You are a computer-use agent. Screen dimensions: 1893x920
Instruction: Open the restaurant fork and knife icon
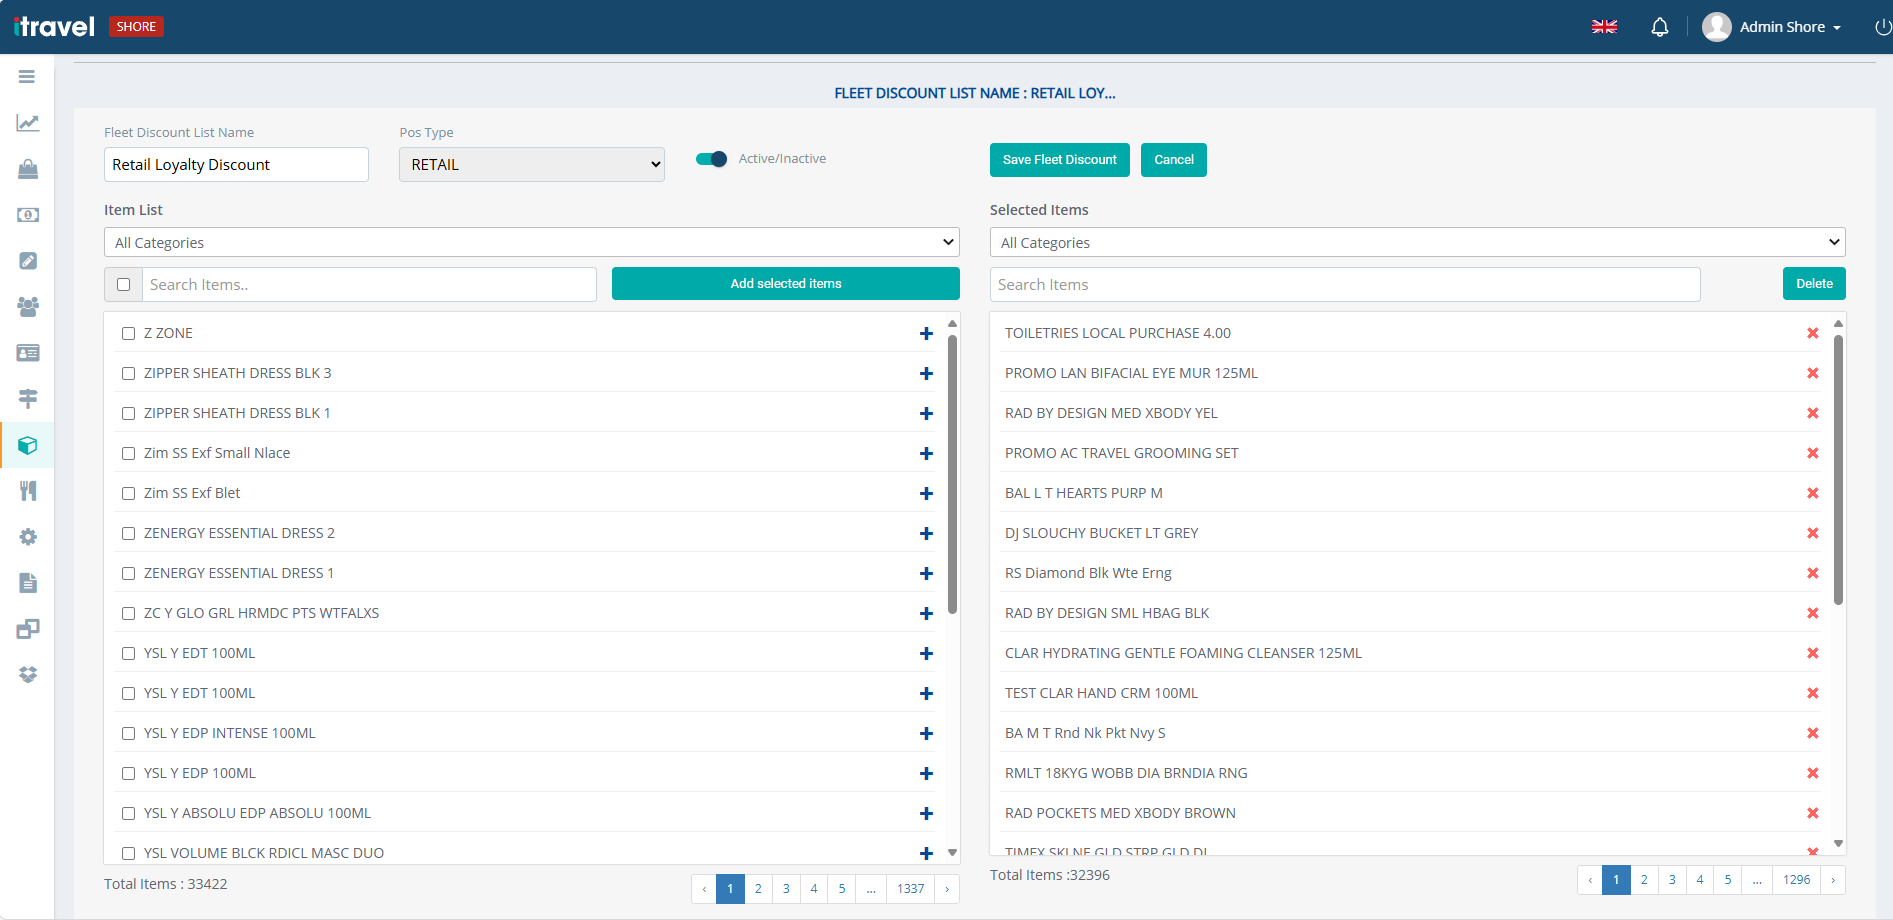point(27,491)
